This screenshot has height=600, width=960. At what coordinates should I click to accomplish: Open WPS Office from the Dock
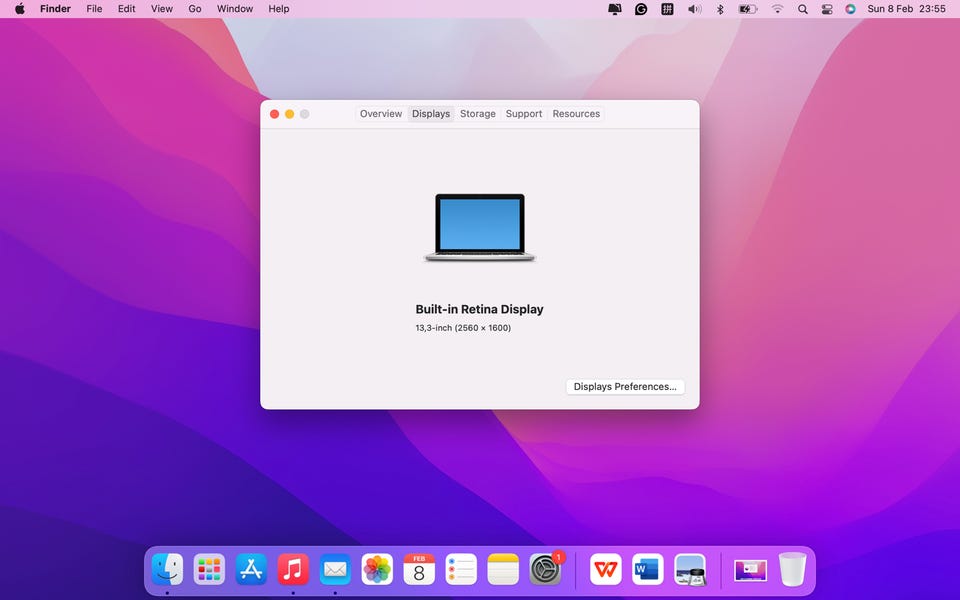pyautogui.click(x=605, y=570)
